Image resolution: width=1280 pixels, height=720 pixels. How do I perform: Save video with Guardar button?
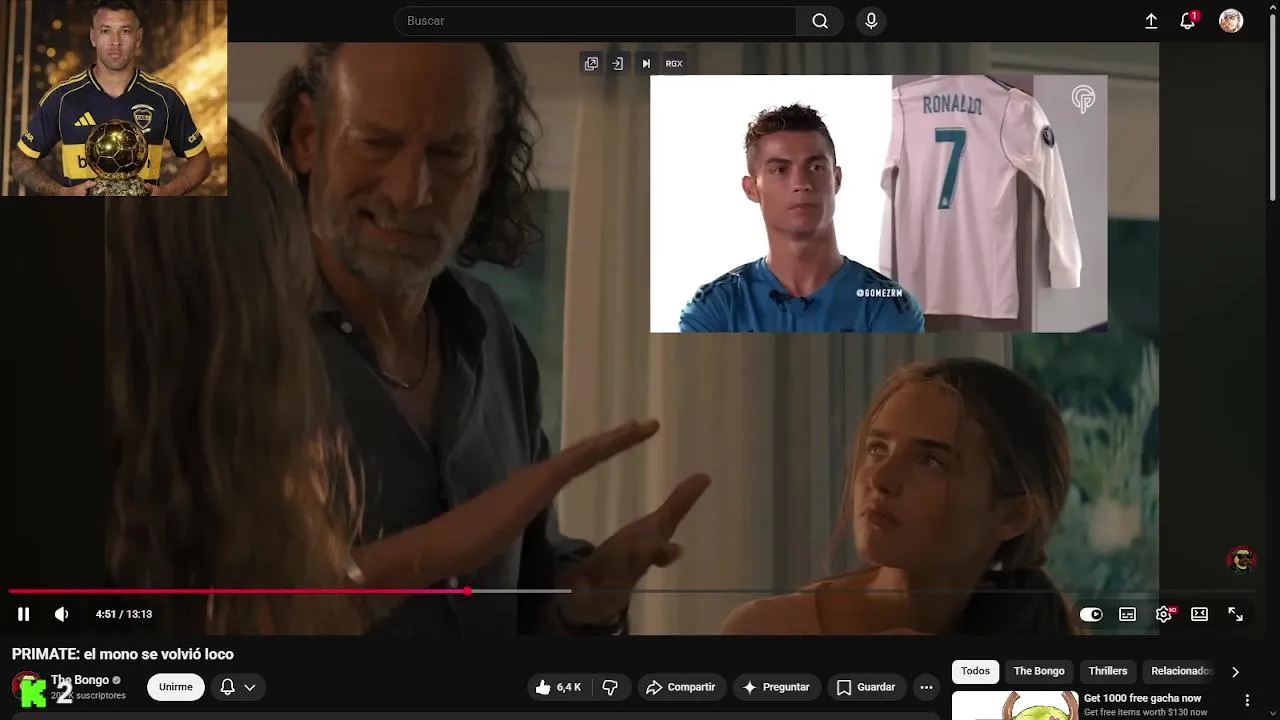tap(866, 687)
